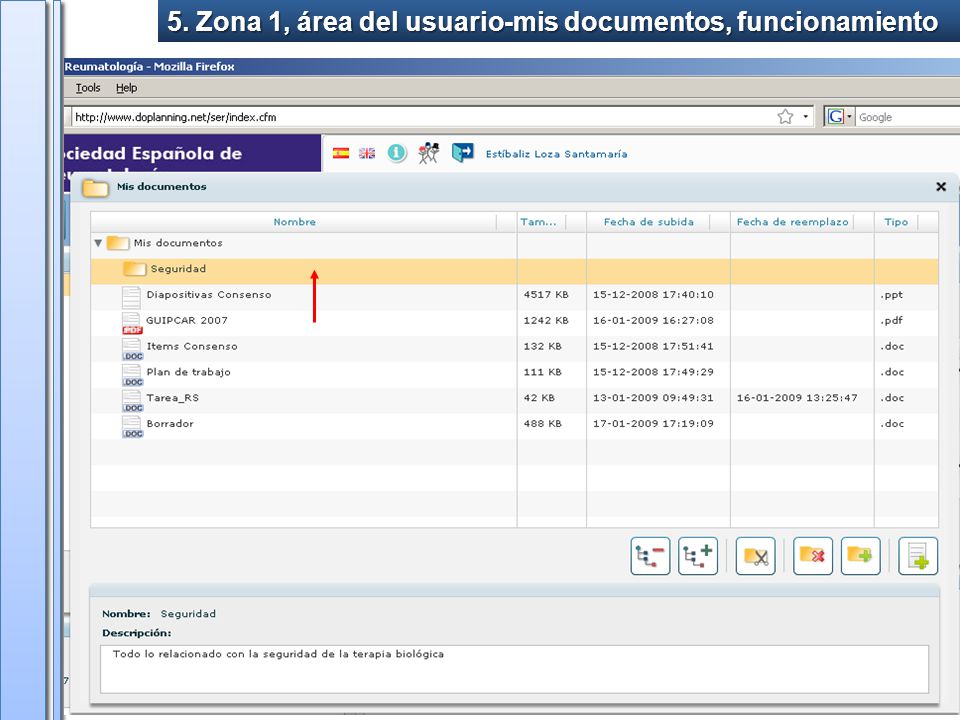The height and width of the screenshot is (720, 960).
Task: Click the logout door icon
Action: (x=462, y=152)
